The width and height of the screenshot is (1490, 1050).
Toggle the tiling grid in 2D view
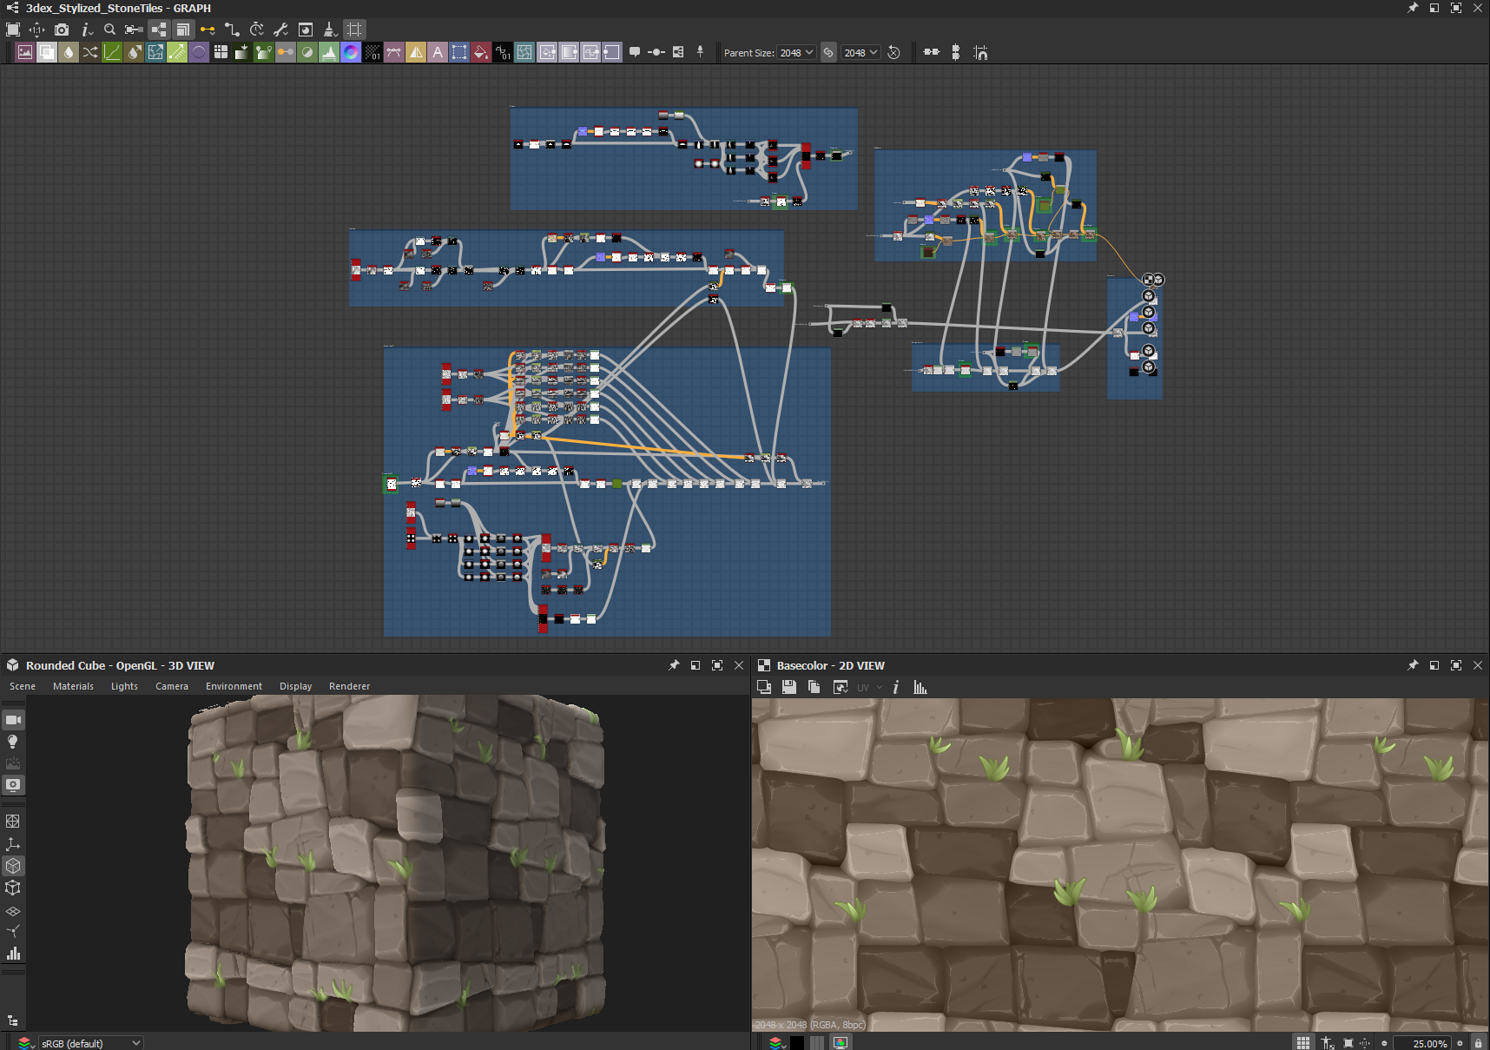coord(1302,1043)
